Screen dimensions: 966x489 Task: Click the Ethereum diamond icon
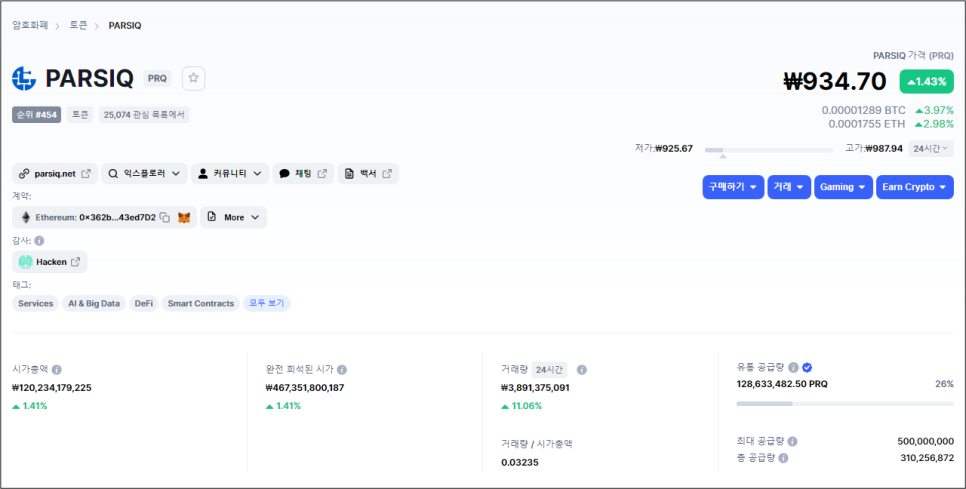tap(26, 217)
